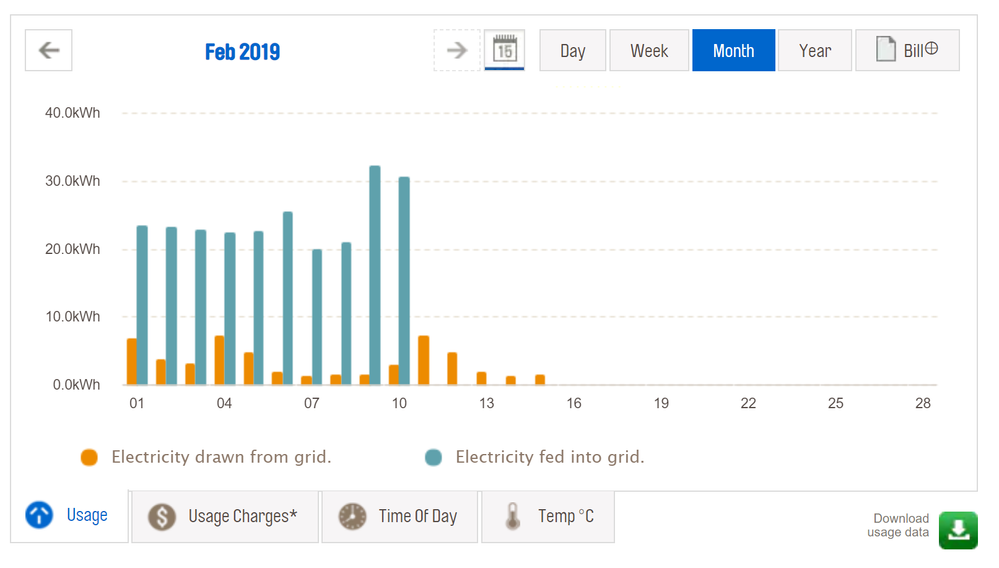Screen dimensions: 999x568
Task: Click the forward arrow to next month
Action: pos(457,51)
